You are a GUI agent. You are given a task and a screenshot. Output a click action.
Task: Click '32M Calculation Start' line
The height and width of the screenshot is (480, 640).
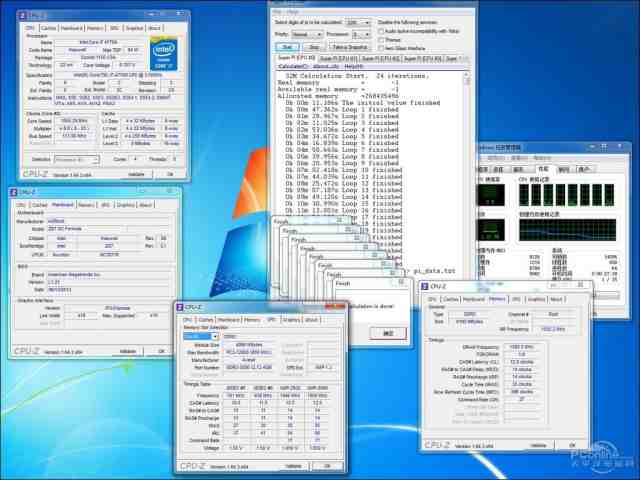[x=357, y=76]
